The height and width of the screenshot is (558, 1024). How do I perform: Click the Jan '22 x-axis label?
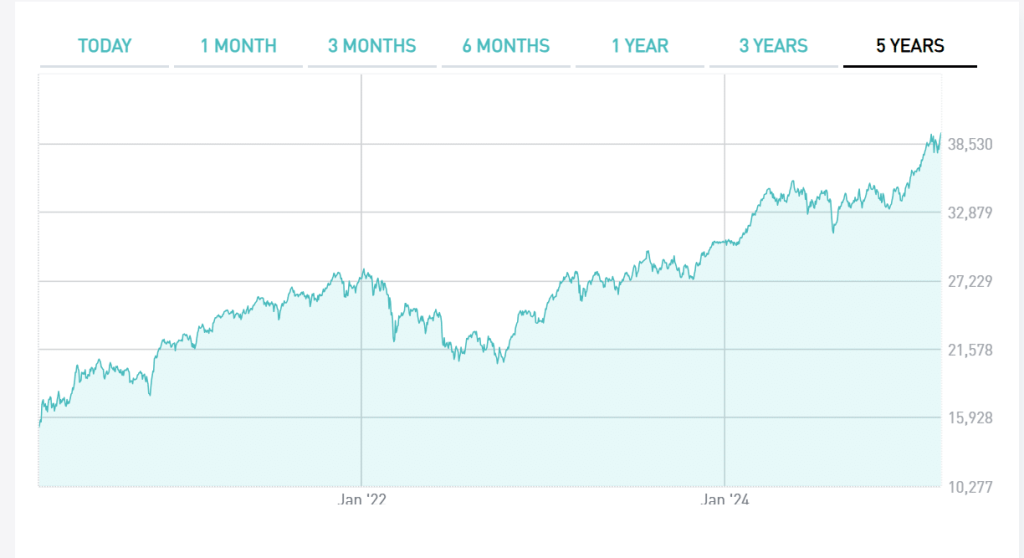pos(362,499)
